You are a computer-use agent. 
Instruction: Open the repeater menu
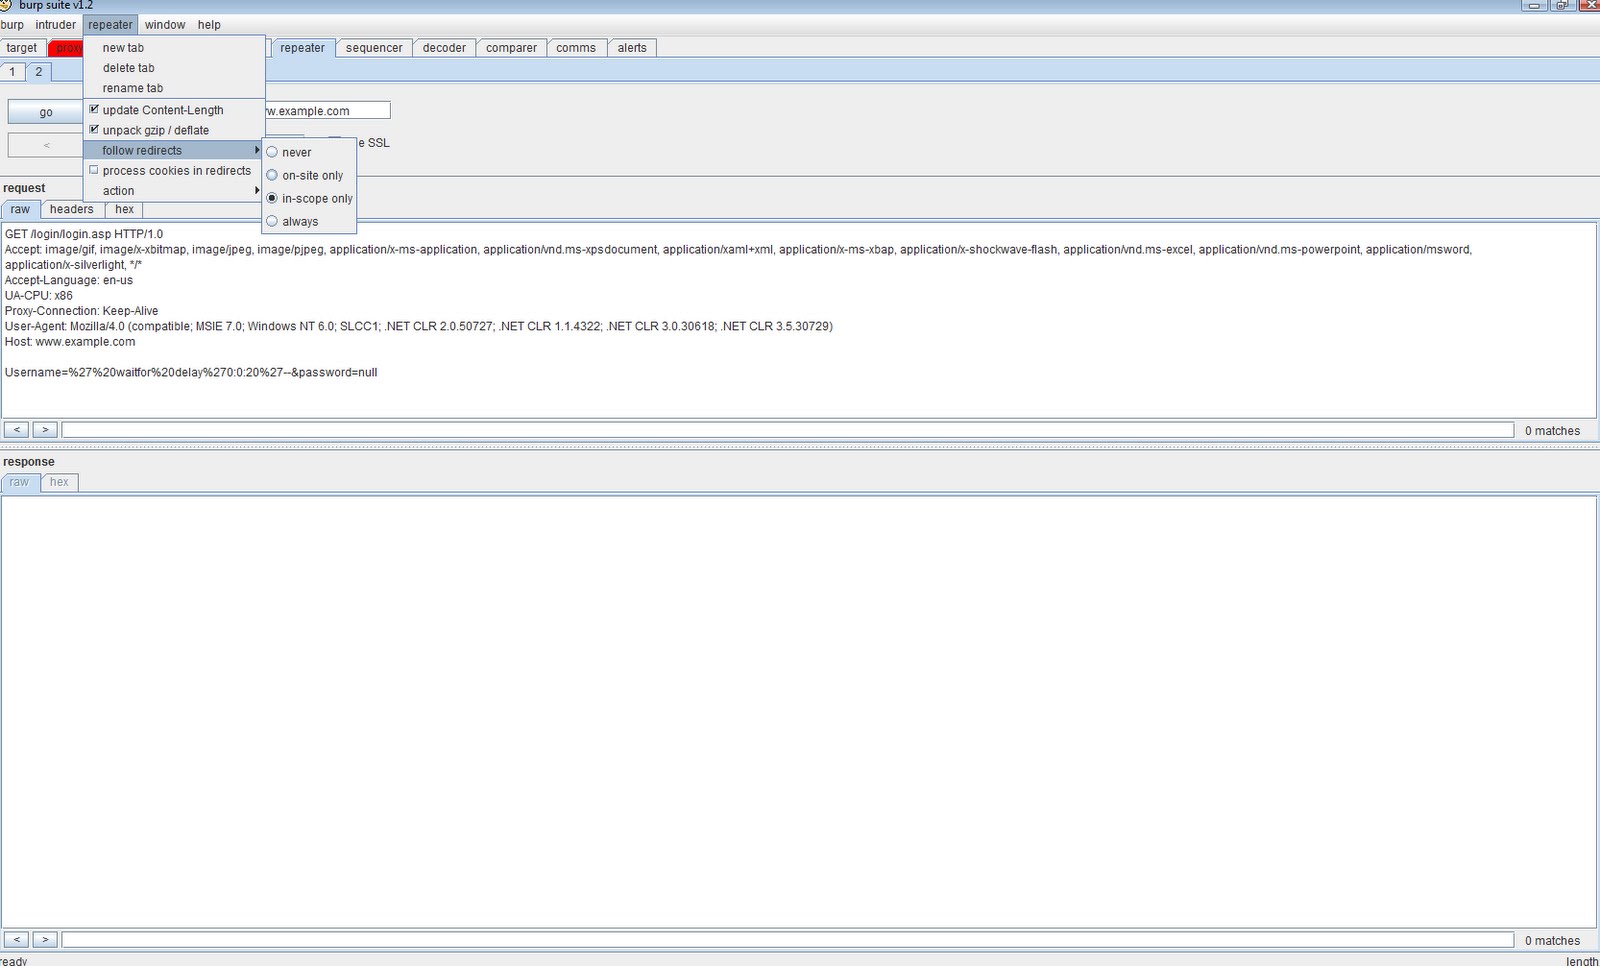(110, 24)
